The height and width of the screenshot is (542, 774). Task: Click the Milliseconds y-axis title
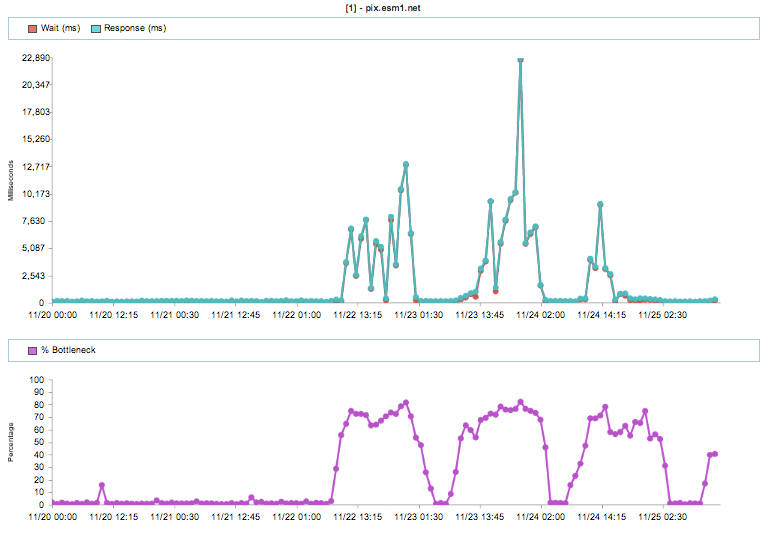click(x=11, y=181)
